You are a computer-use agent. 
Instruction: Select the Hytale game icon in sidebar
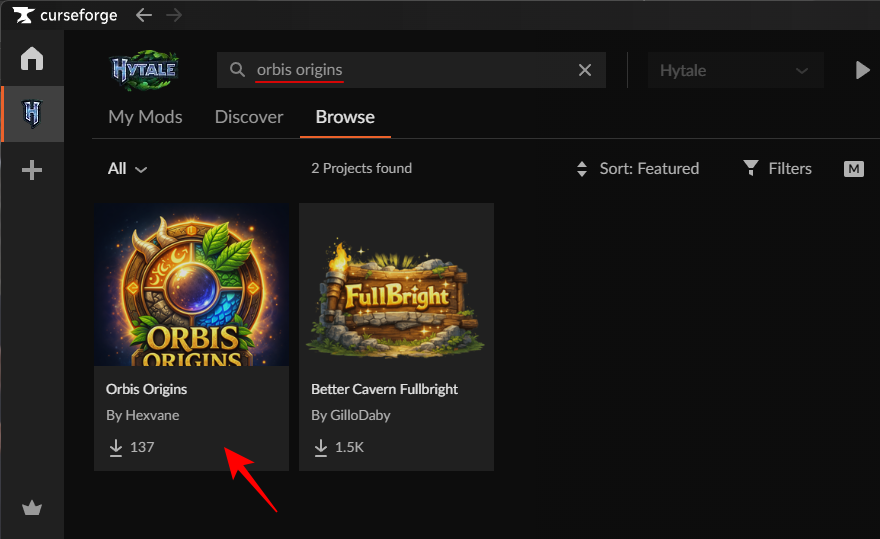(x=32, y=114)
